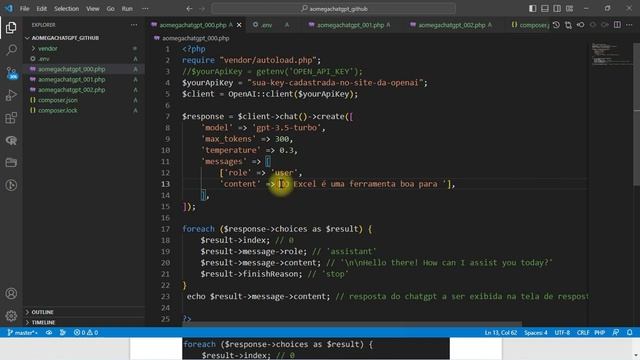Go back using the navigation arrow

(189, 9)
